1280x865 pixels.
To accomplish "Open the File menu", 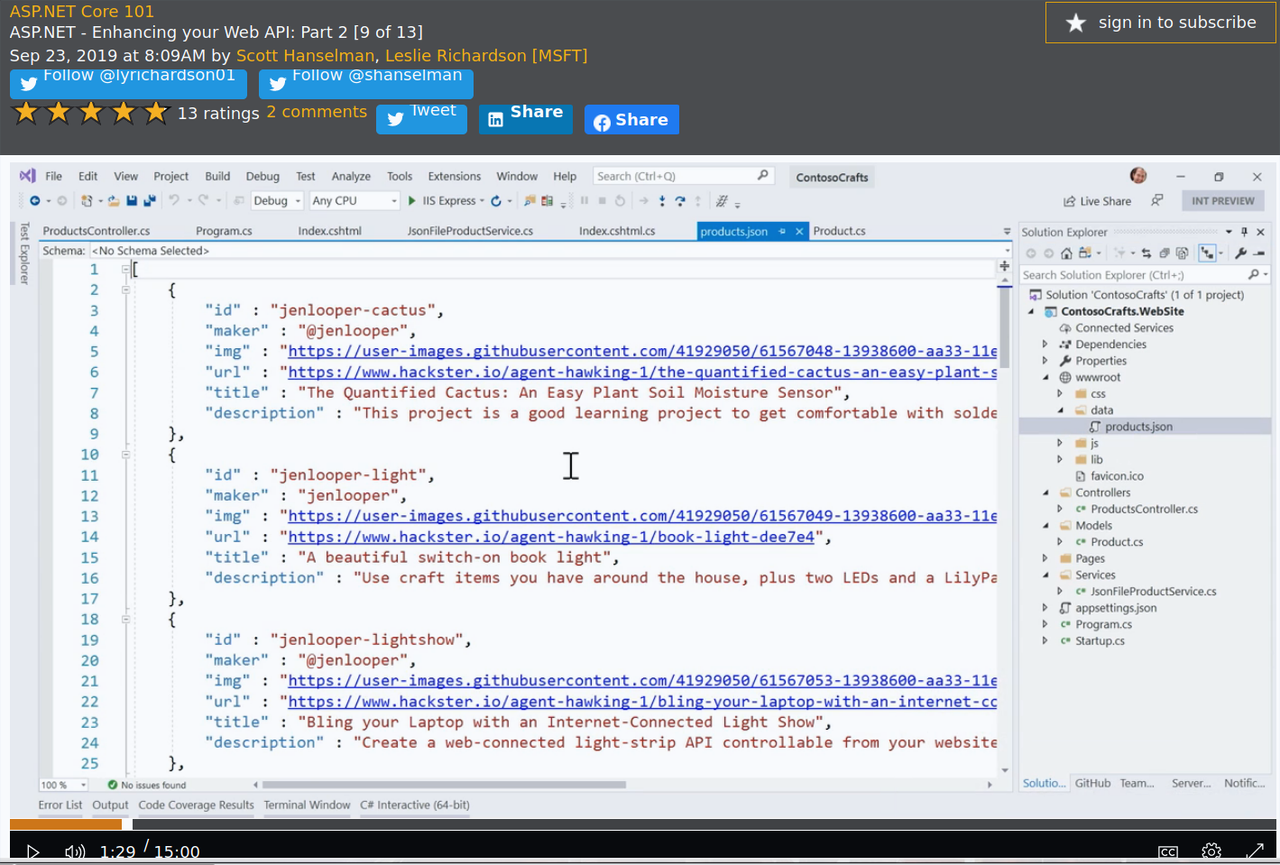I will [54, 176].
